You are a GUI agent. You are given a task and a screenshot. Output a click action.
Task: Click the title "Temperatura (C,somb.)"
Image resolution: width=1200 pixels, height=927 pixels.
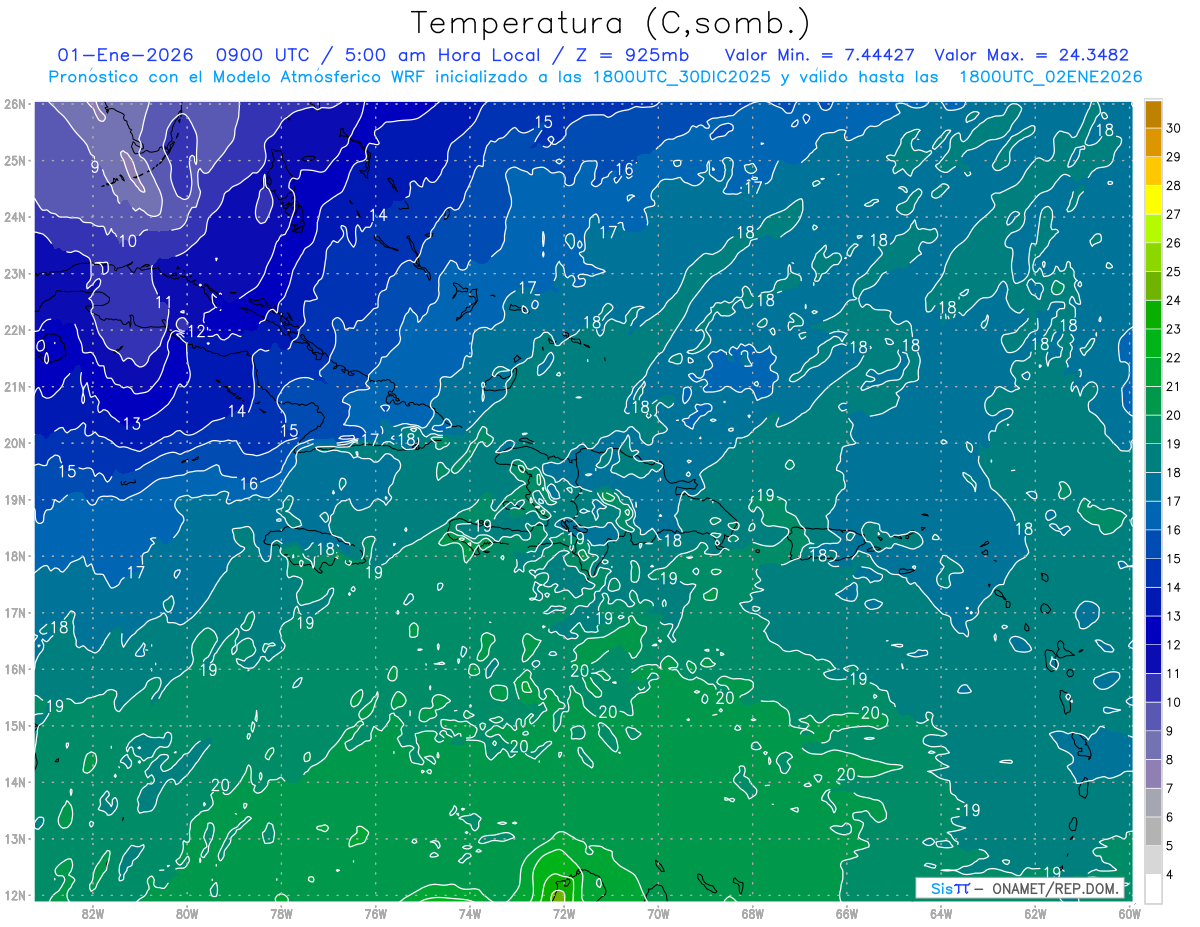tap(610, 23)
